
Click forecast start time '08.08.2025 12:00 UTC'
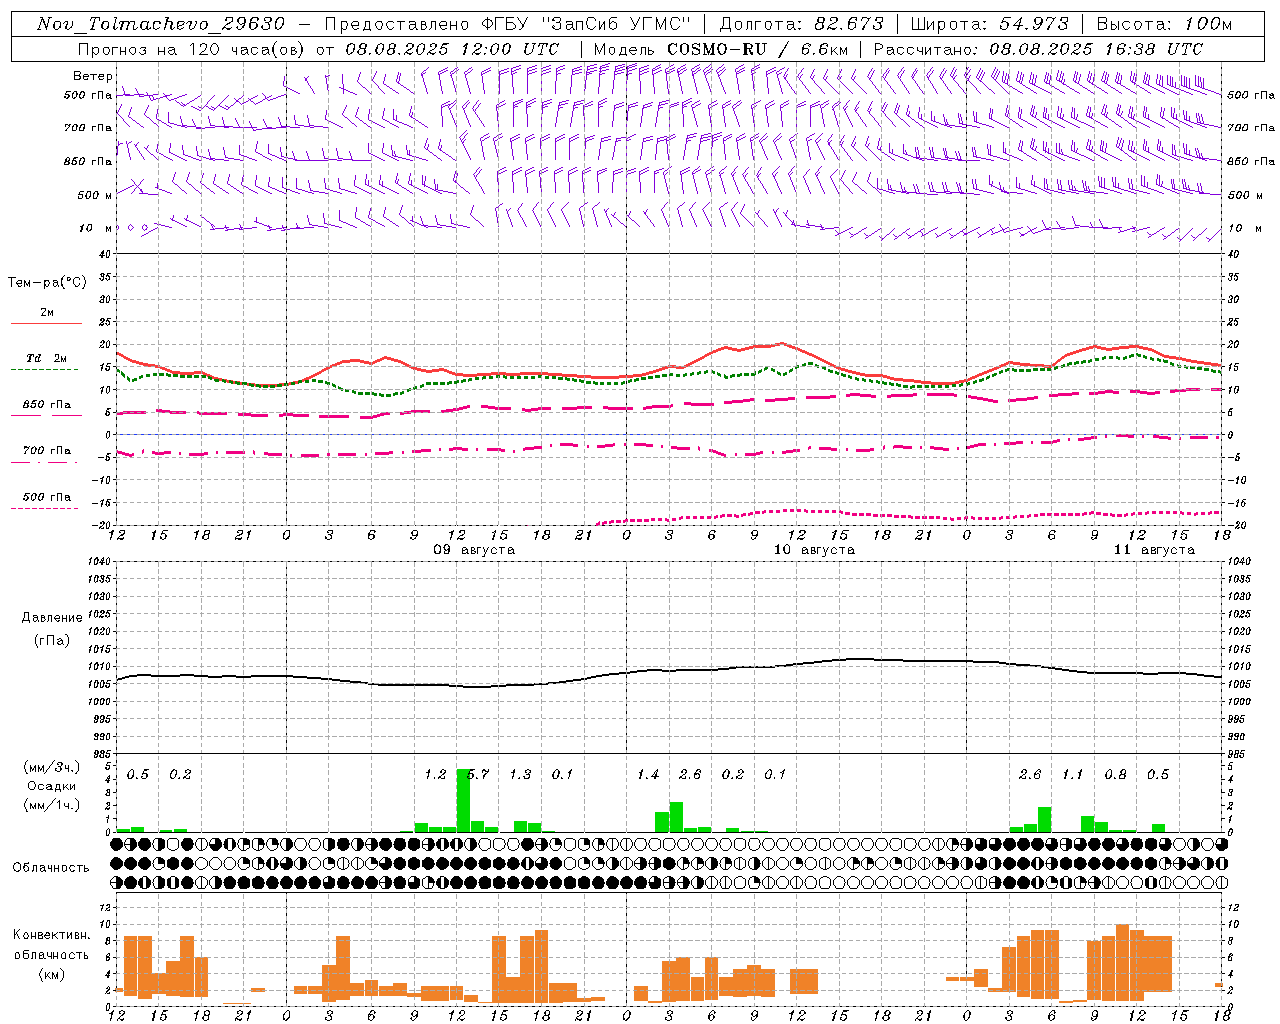tap(452, 49)
